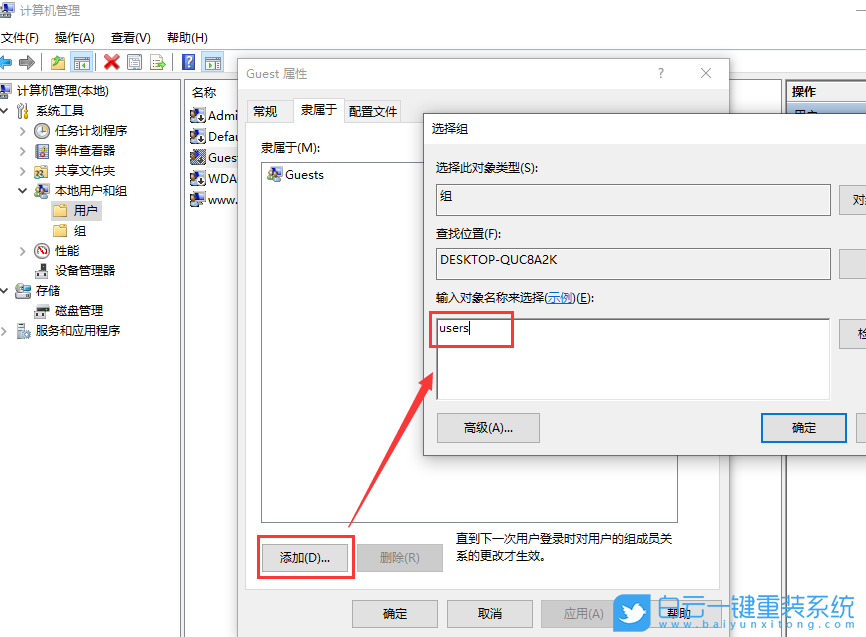The width and height of the screenshot is (866, 637).
Task: Toggle the show action pane toolbar icon
Action: [211, 62]
